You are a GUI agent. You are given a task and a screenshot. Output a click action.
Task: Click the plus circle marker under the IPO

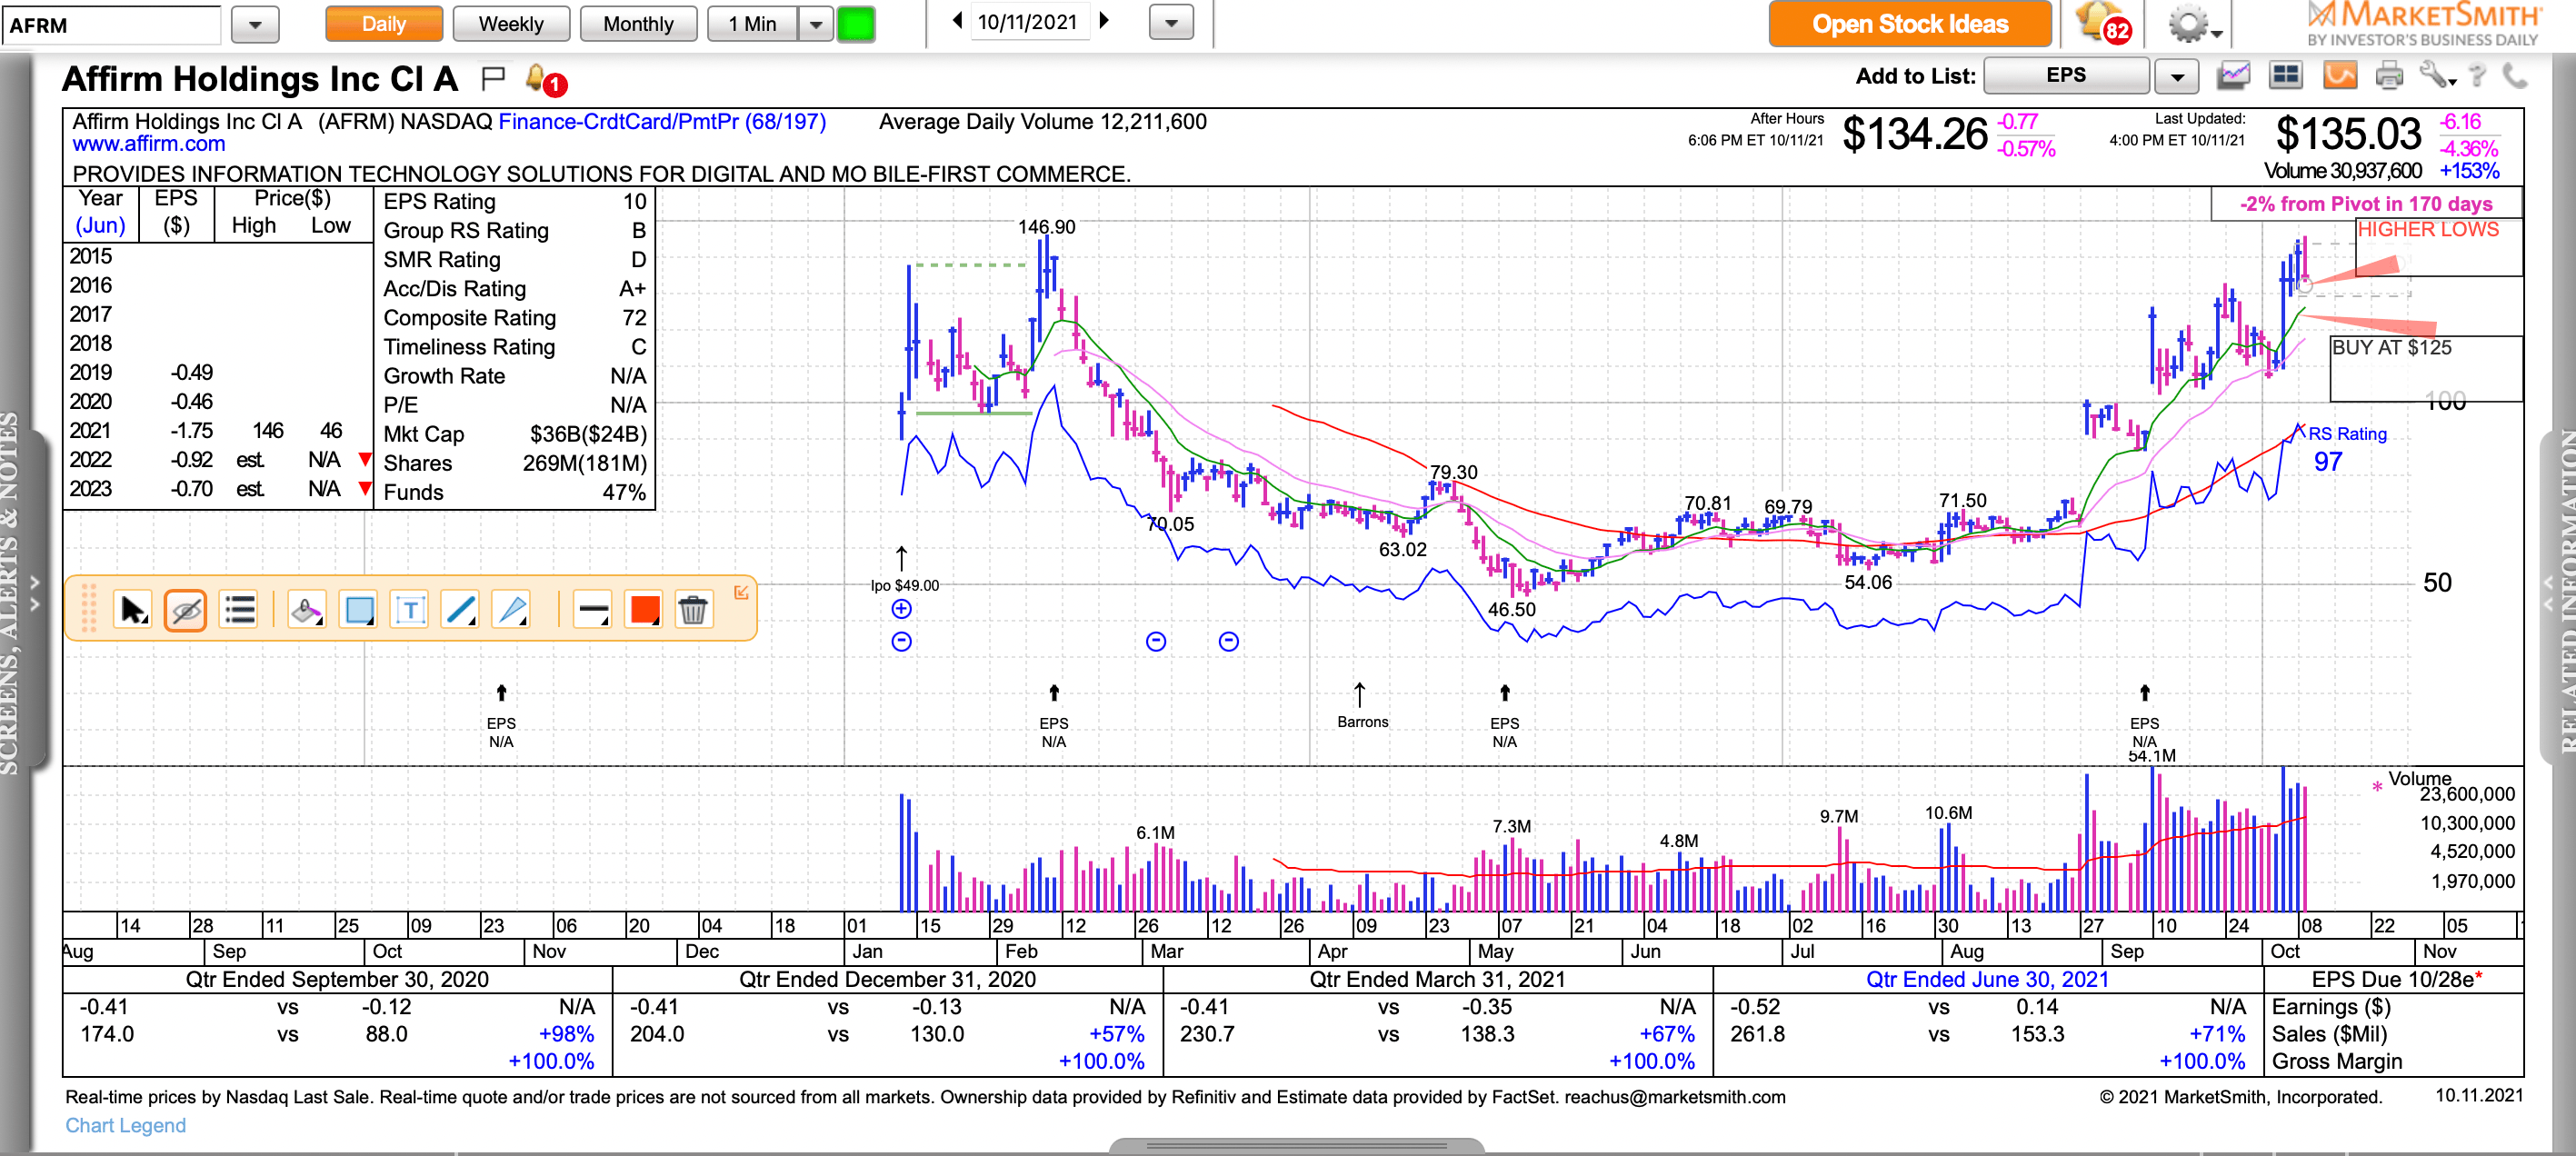pos(901,609)
